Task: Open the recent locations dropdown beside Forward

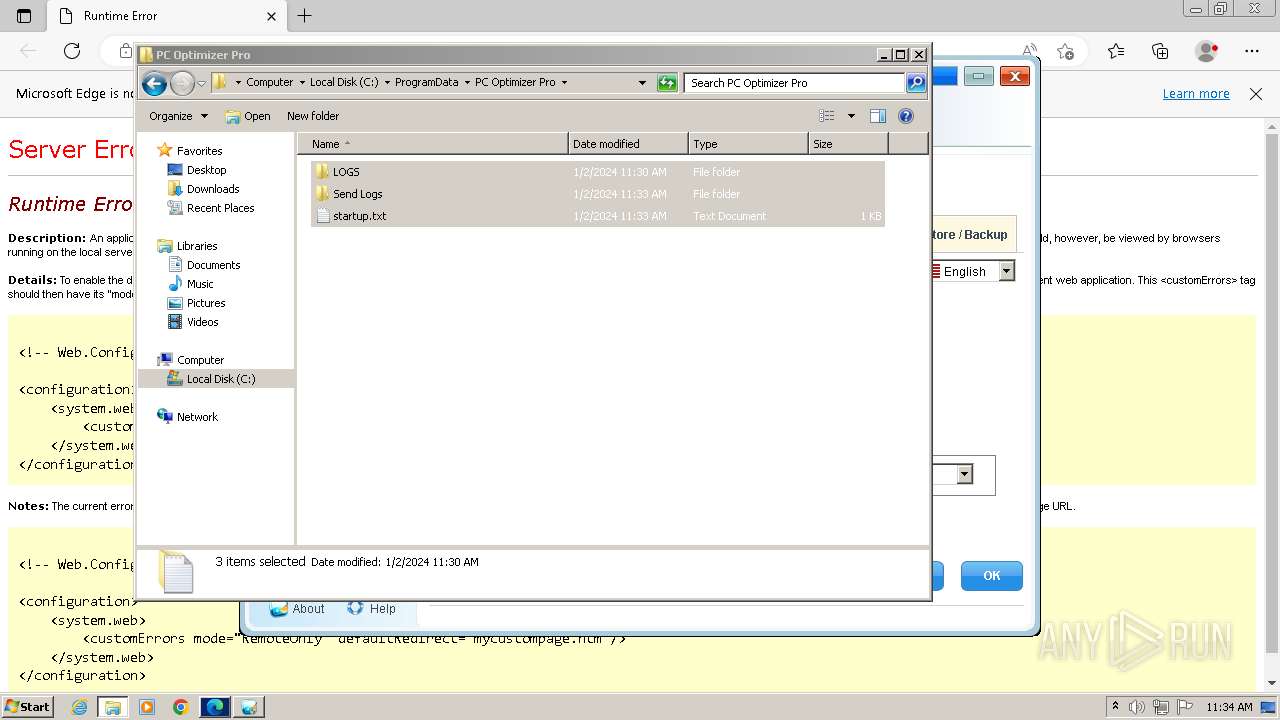Action: click(x=201, y=83)
